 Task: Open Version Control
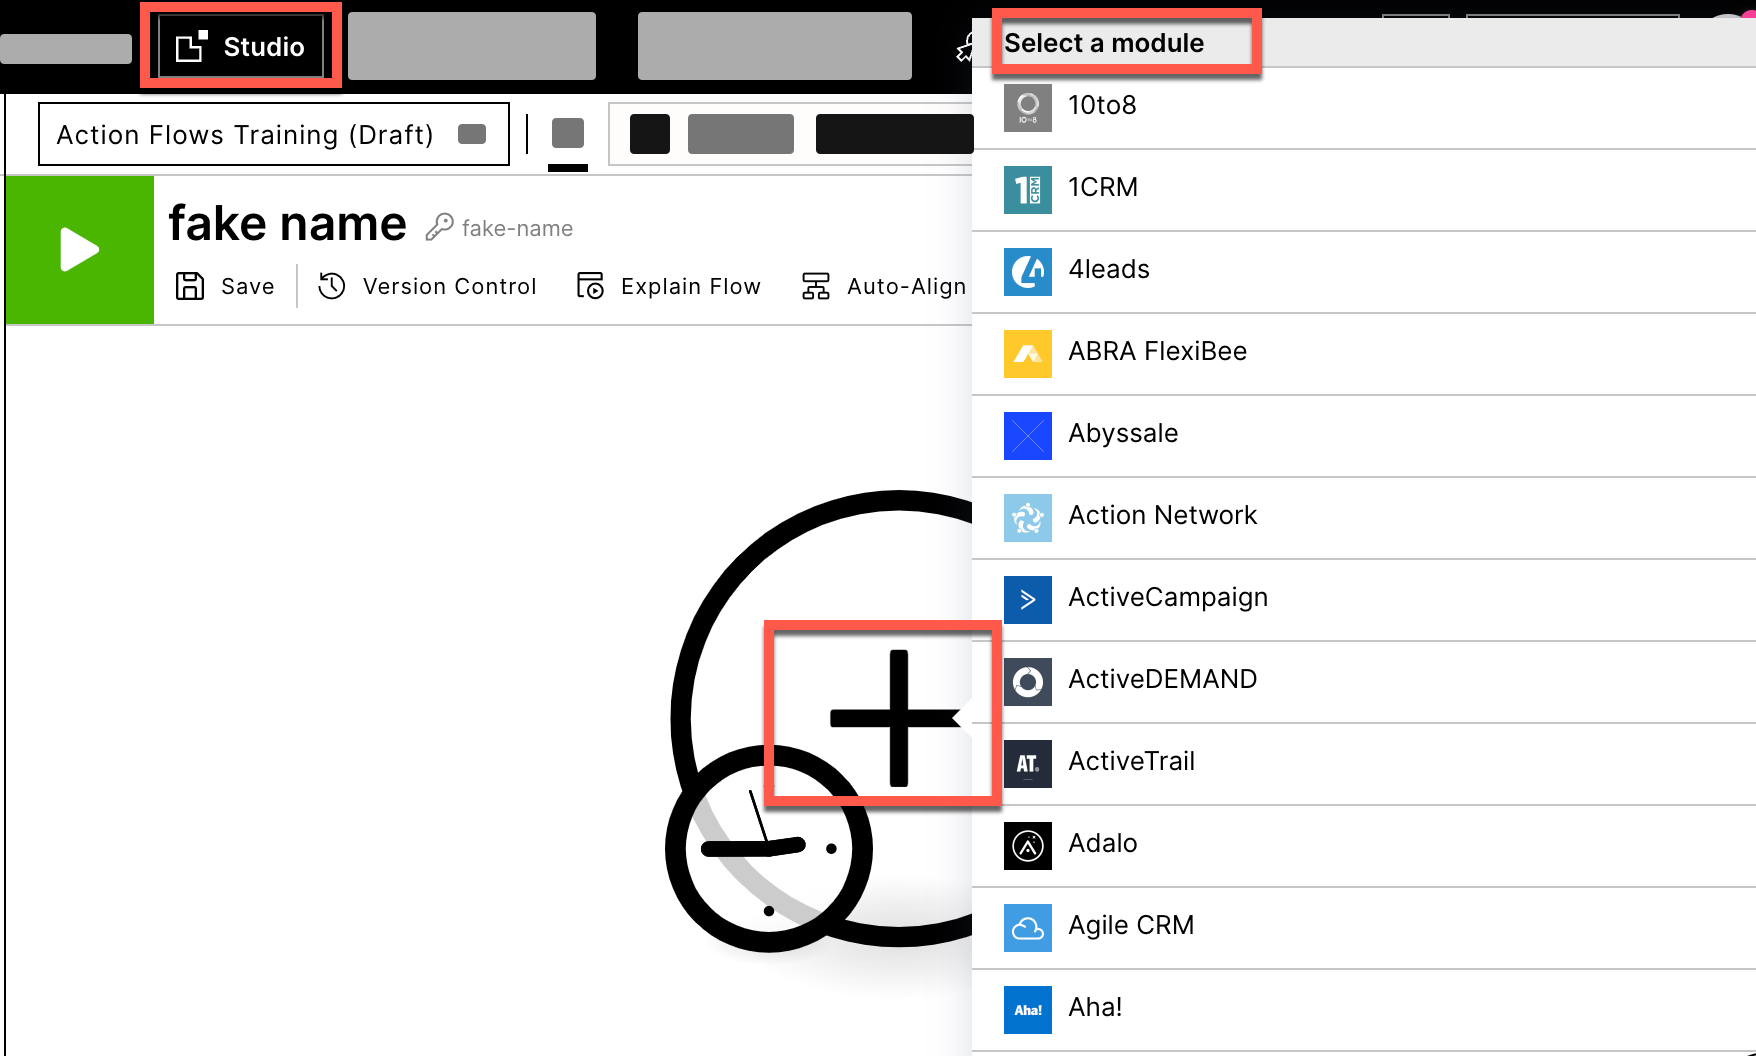(427, 286)
